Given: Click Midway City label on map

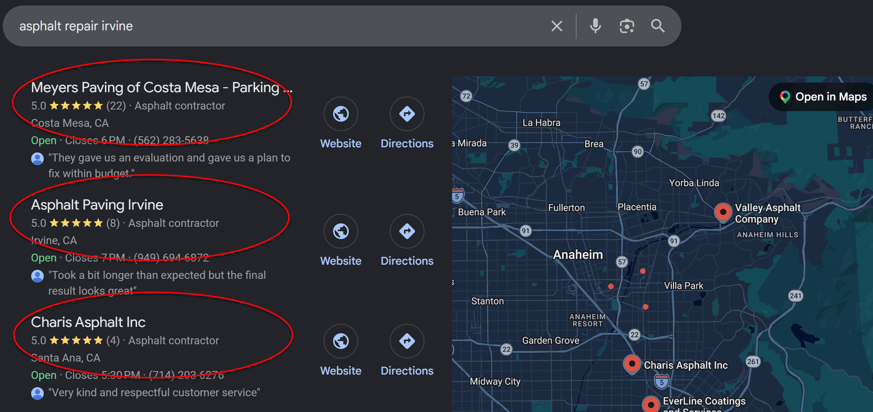Looking at the screenshot, I should point(495,382).
